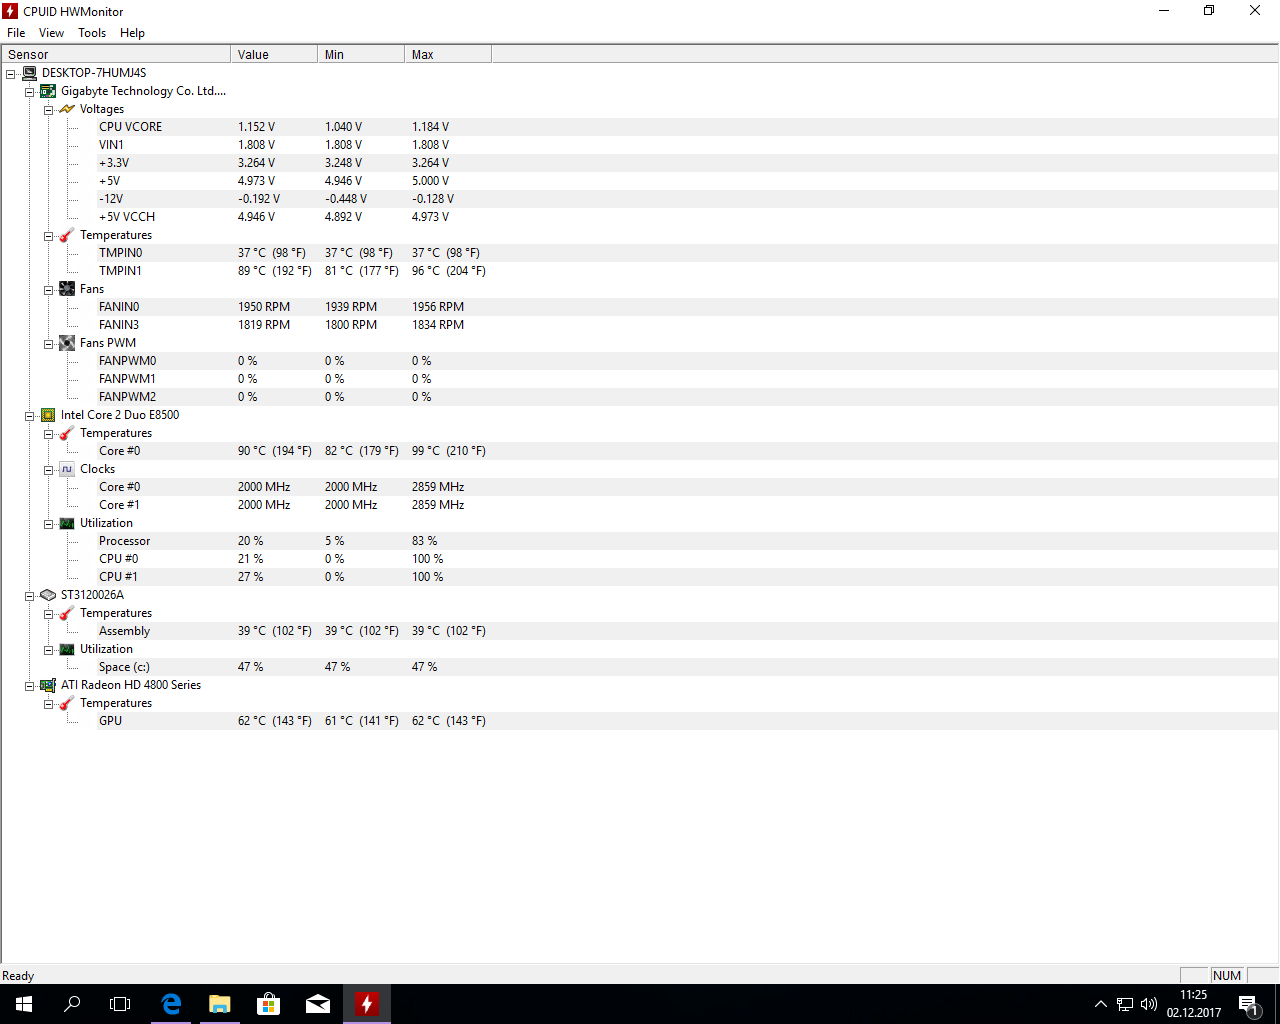
Task: Click the thermometer icon under Intel Core 2 Duo
Action: click(67, 433)
